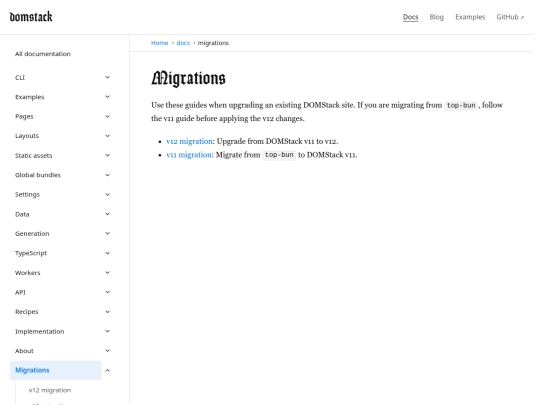This screenshot has width=540, height=405.
Task: Open the Generation sidebar page
Action: [x=32, y=233]
